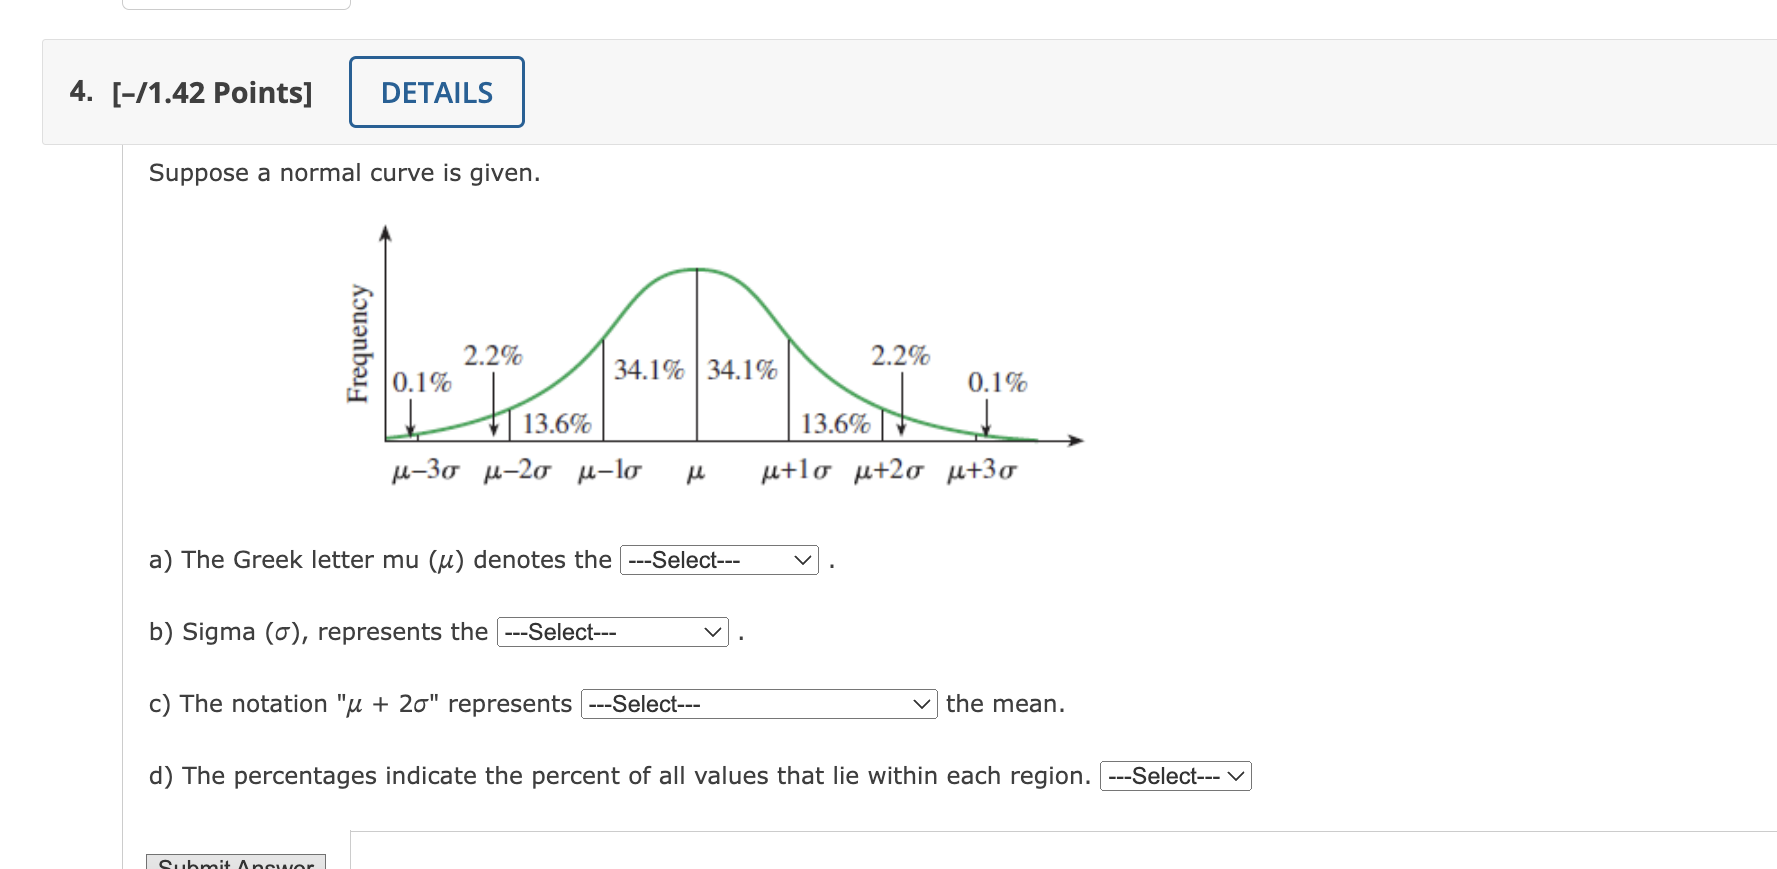This screenshot has height=869, width=1777.
Task: Open the dropdown at the end of part d
Action: click(1175, 775)
